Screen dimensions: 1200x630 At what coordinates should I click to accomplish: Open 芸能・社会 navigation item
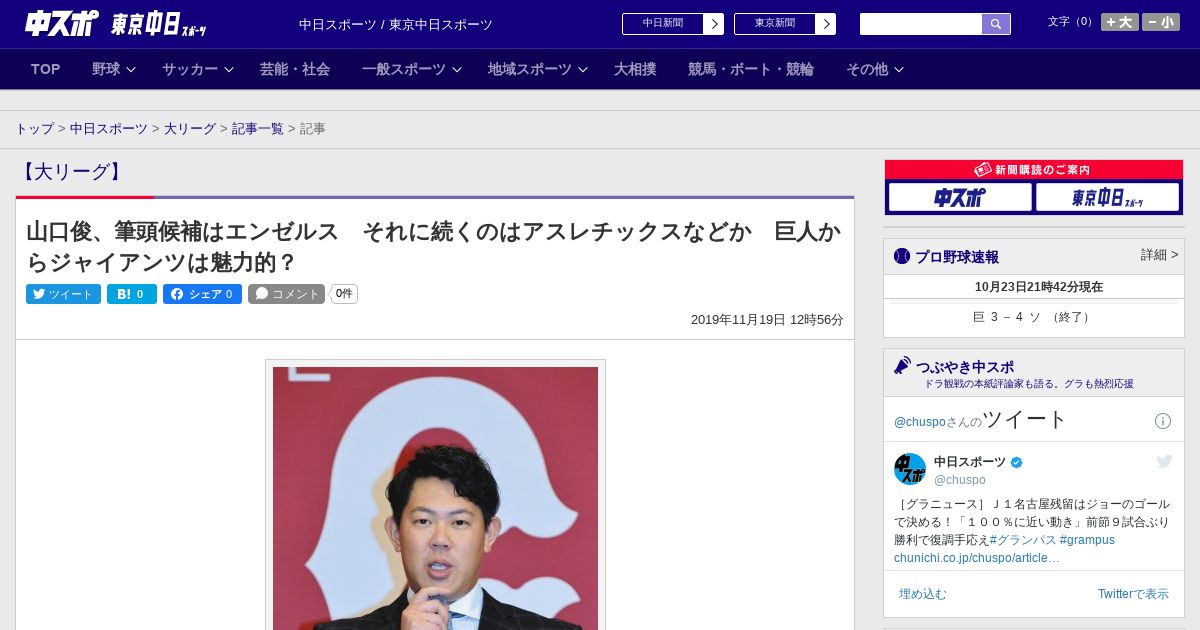coord(295,69)
